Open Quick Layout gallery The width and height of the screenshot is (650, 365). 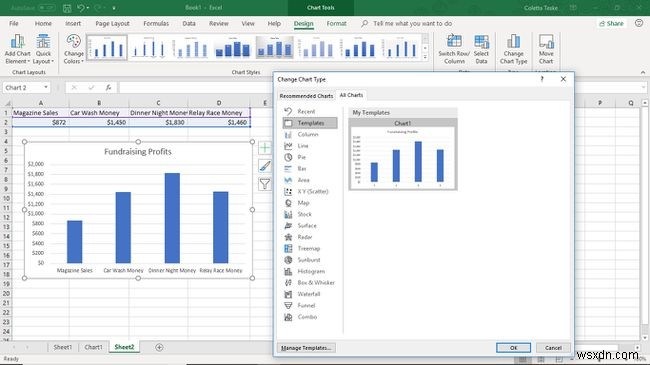click(43, 49)
